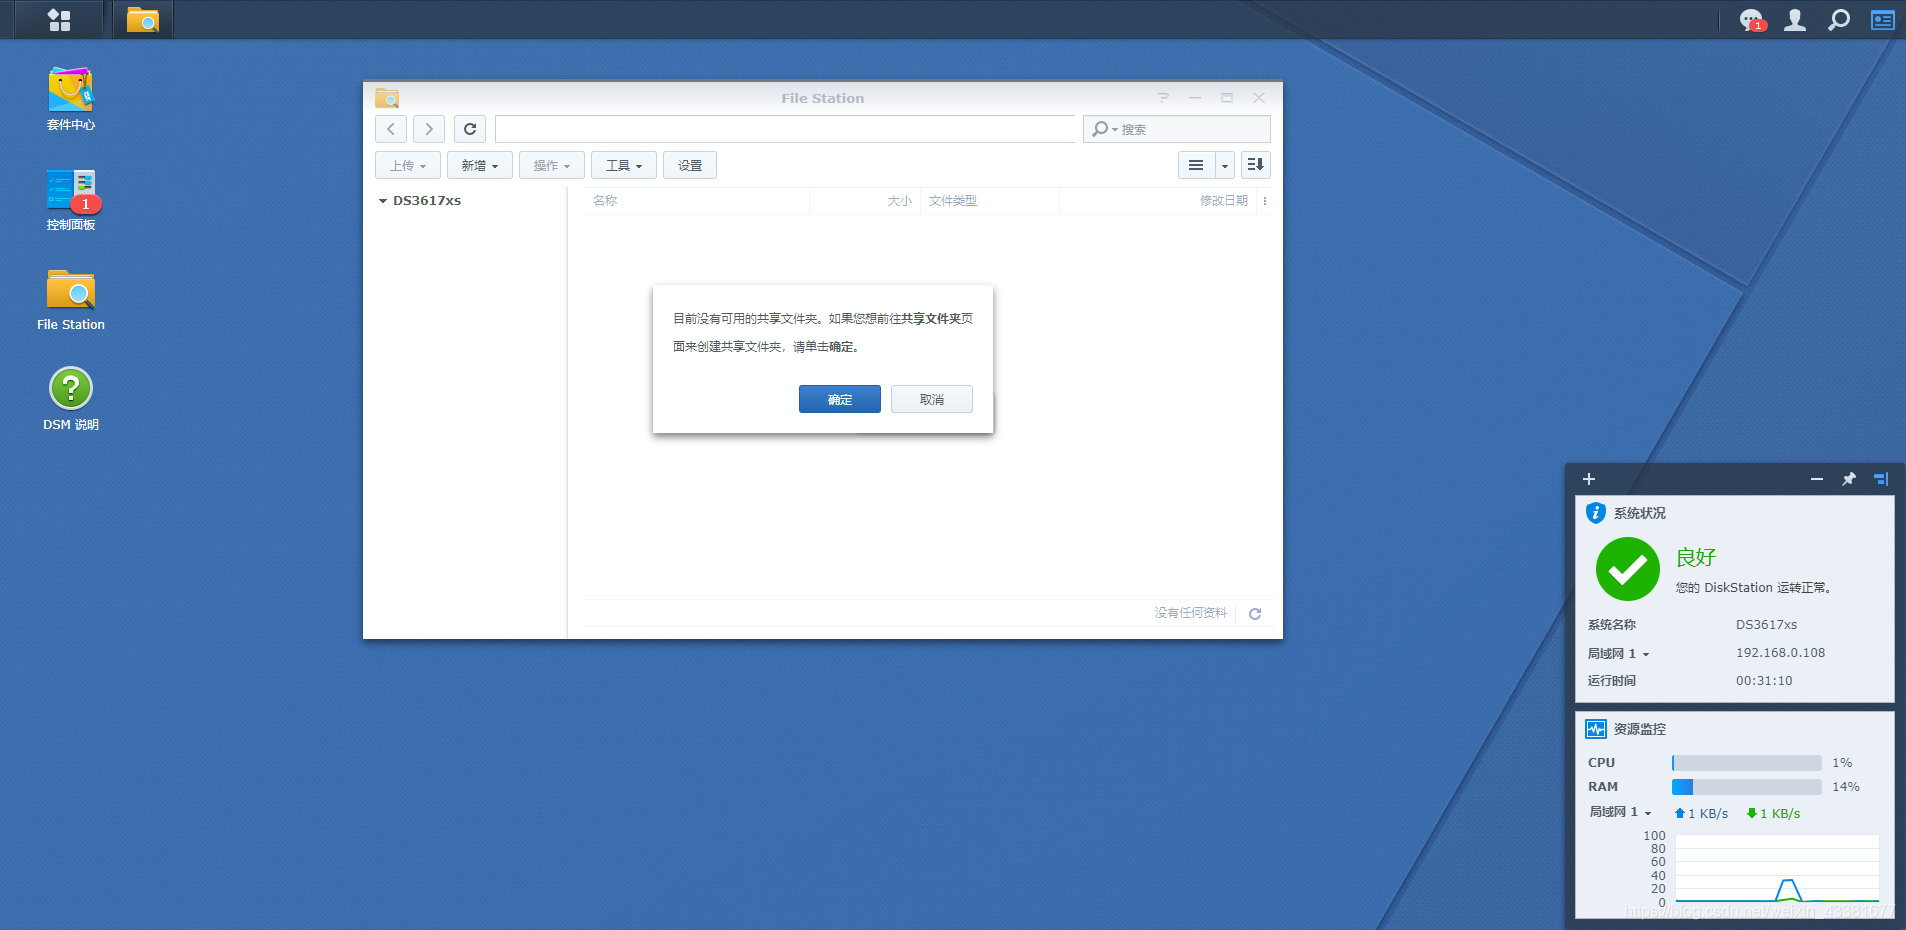Open the 控制面板 desktop icon
The height and width of the screenshot is (930, 1906).
point(71,199)
